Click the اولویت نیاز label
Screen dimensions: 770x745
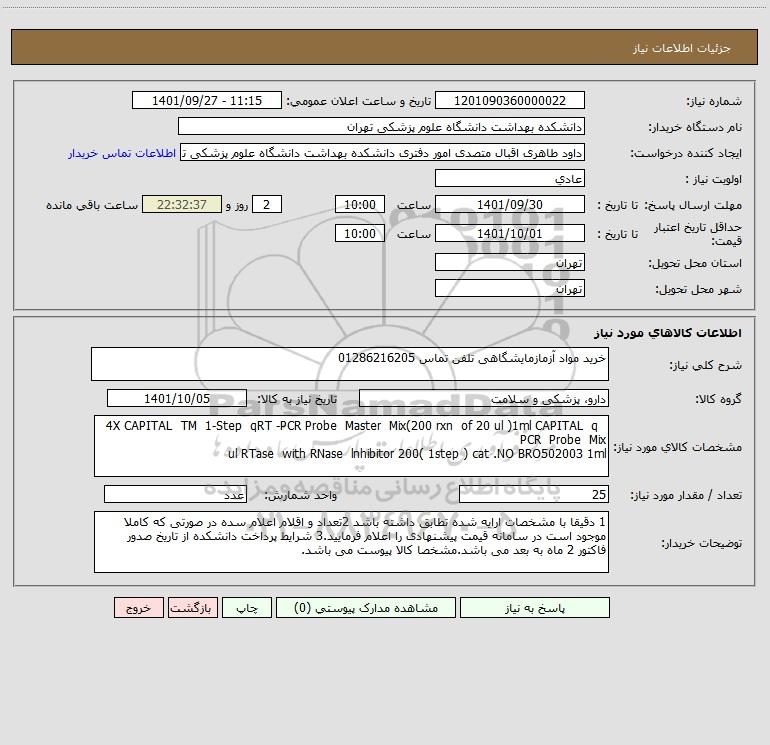(x=714, y=179)
